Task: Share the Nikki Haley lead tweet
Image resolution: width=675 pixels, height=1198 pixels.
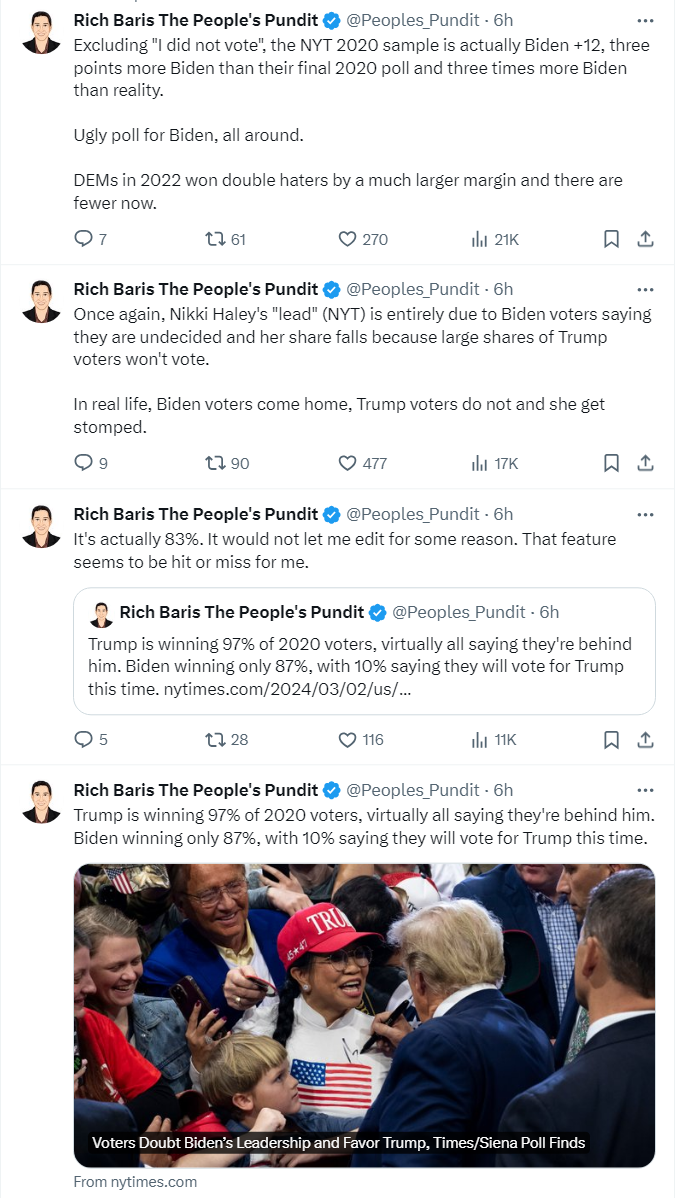Action: [645, 463]
